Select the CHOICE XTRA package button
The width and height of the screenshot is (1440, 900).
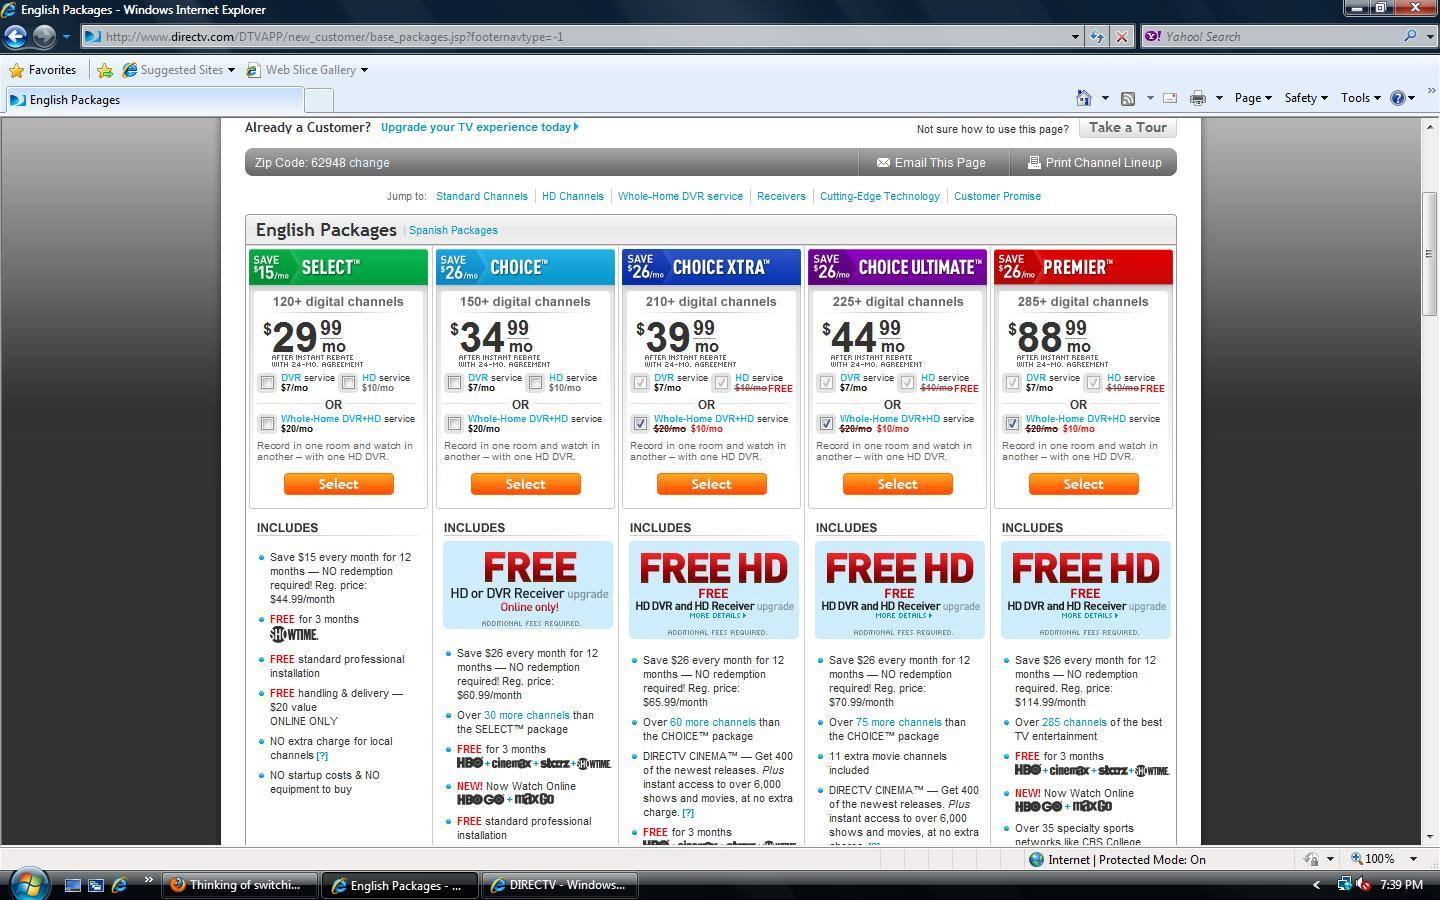coord(711,484)
